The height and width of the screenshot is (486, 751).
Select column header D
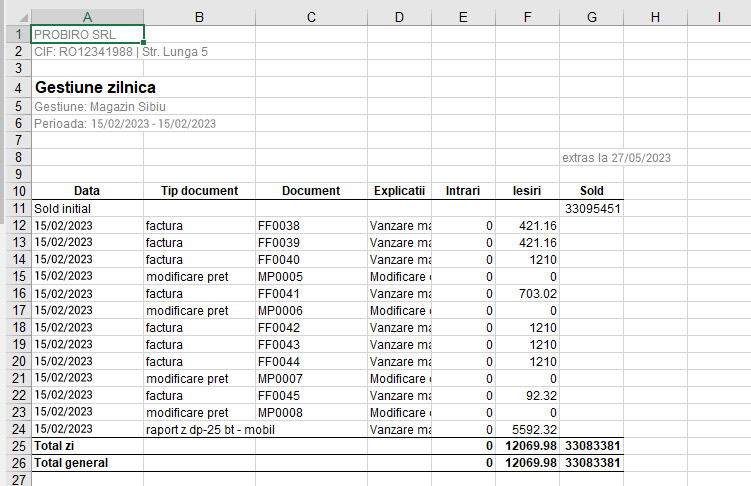point(399,16)
